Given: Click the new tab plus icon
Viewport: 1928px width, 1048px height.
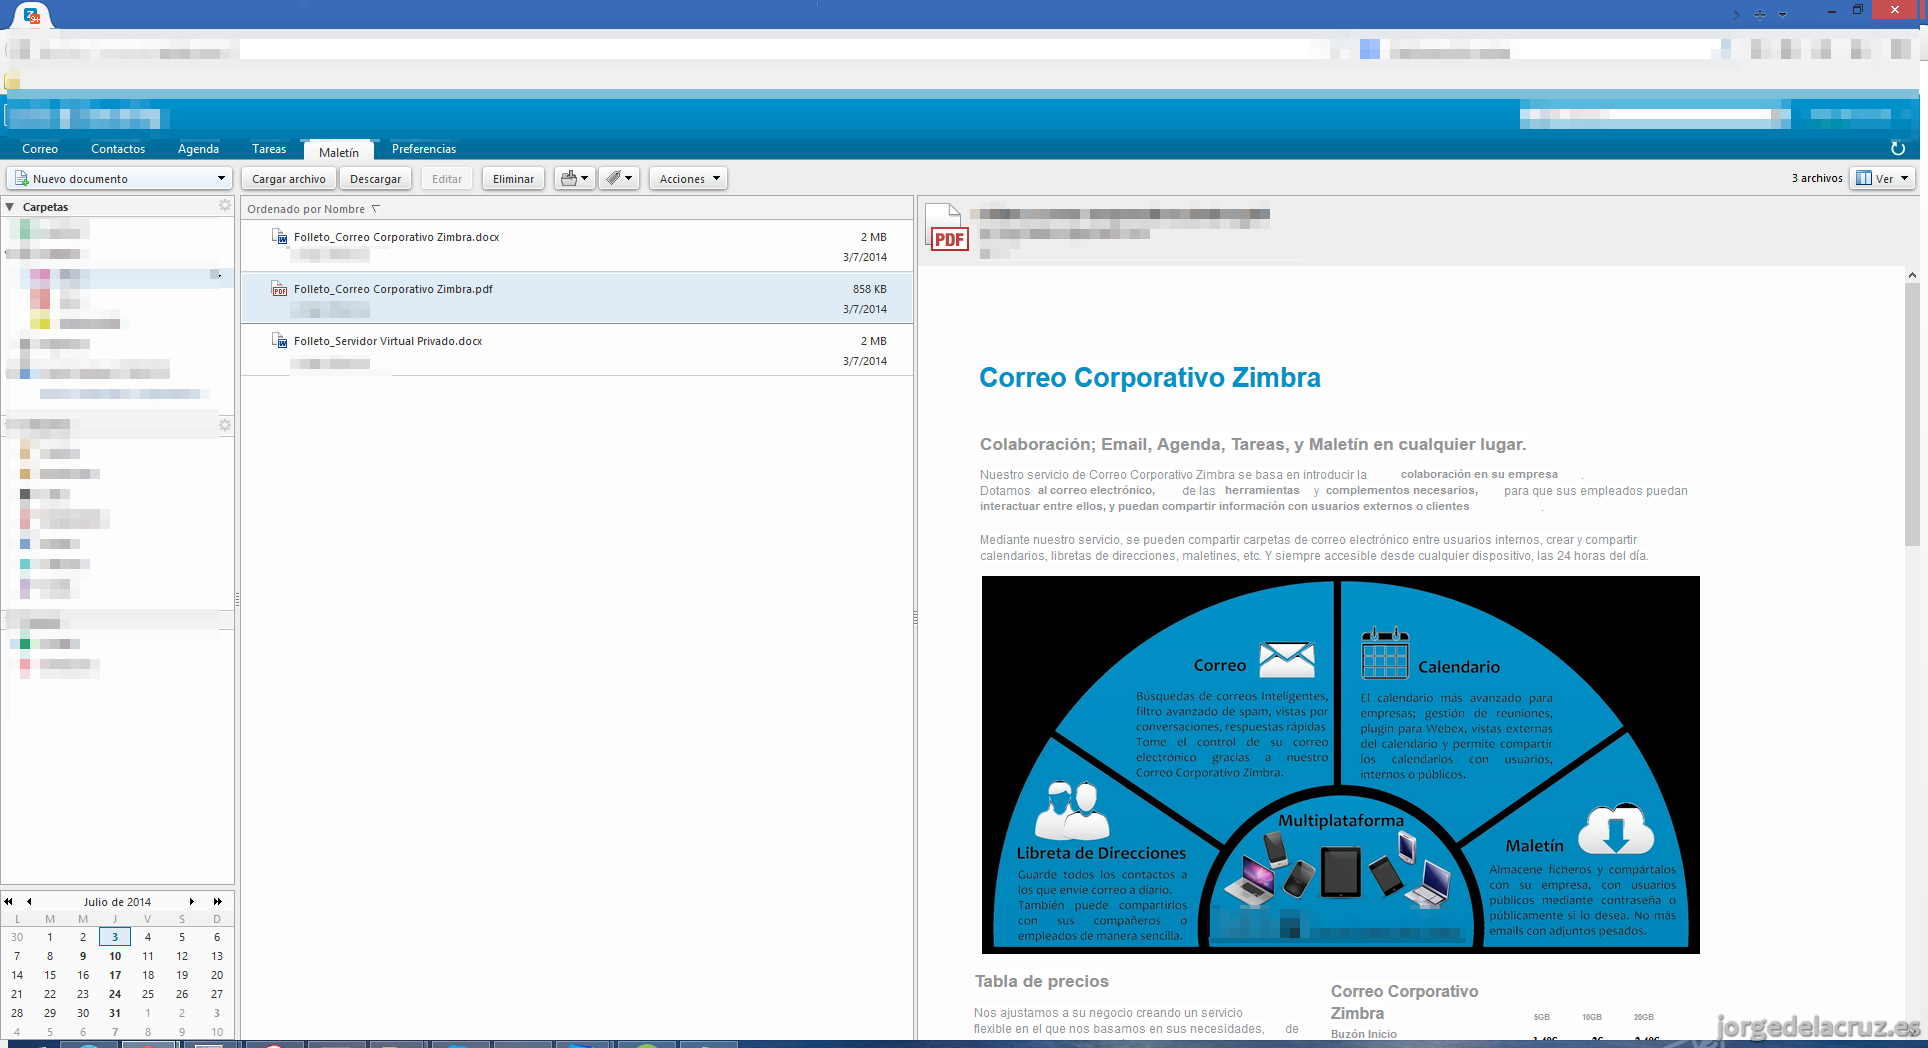Looking at the screenshot, I should 1760,15.
